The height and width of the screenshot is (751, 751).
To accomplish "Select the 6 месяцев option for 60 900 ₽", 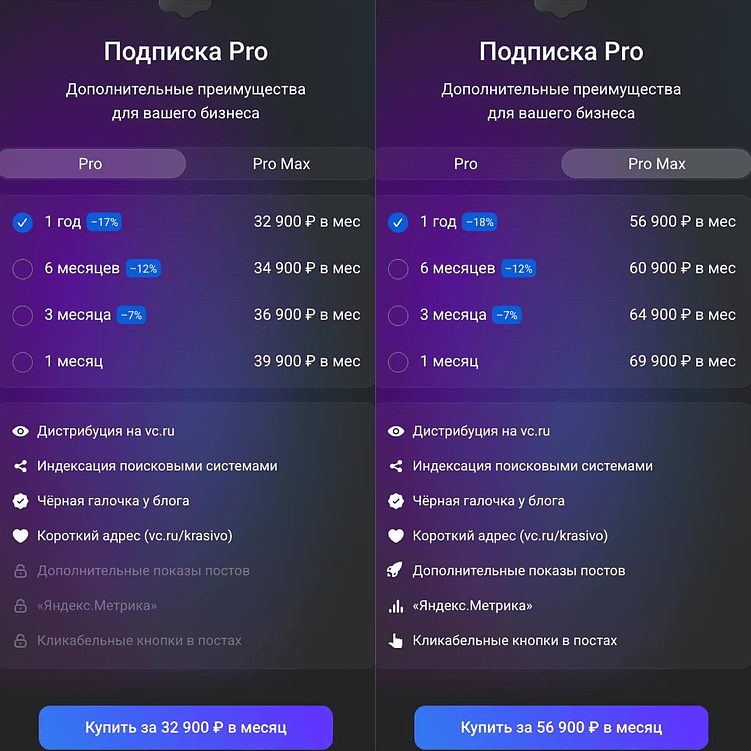I will click(398, 268).
